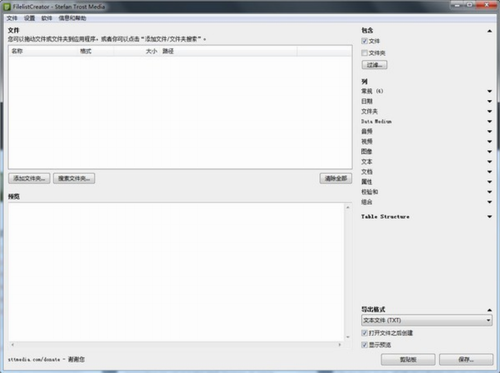Screen dimensions: 500x373
Task: Expand the 视频 column group arrow
Action: coord(489,142)
